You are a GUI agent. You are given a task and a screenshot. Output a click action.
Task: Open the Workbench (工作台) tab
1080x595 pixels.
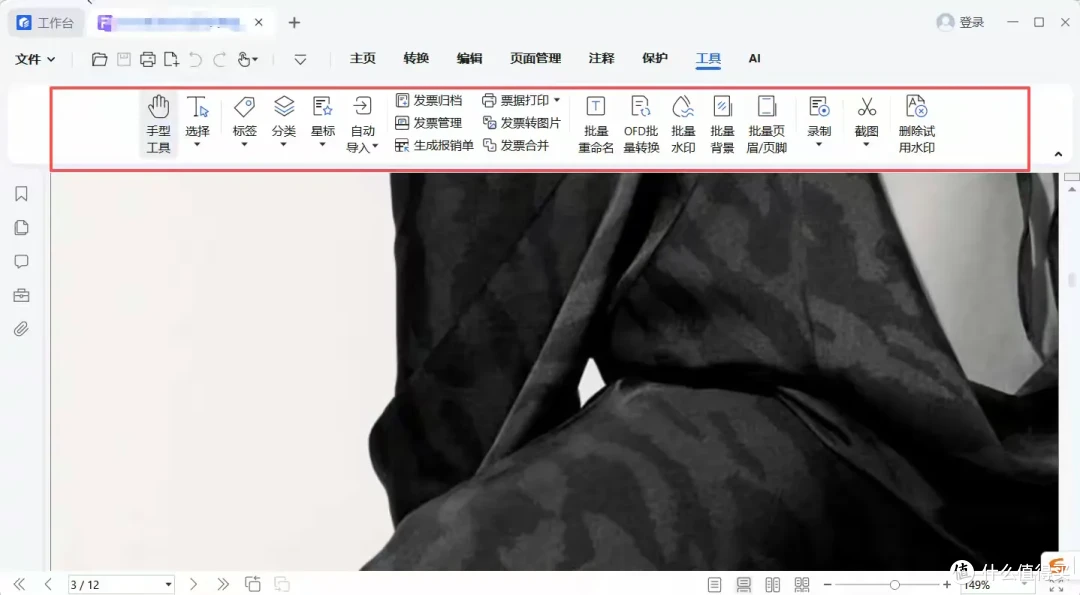pyautogui.click(x=45, y=23)
